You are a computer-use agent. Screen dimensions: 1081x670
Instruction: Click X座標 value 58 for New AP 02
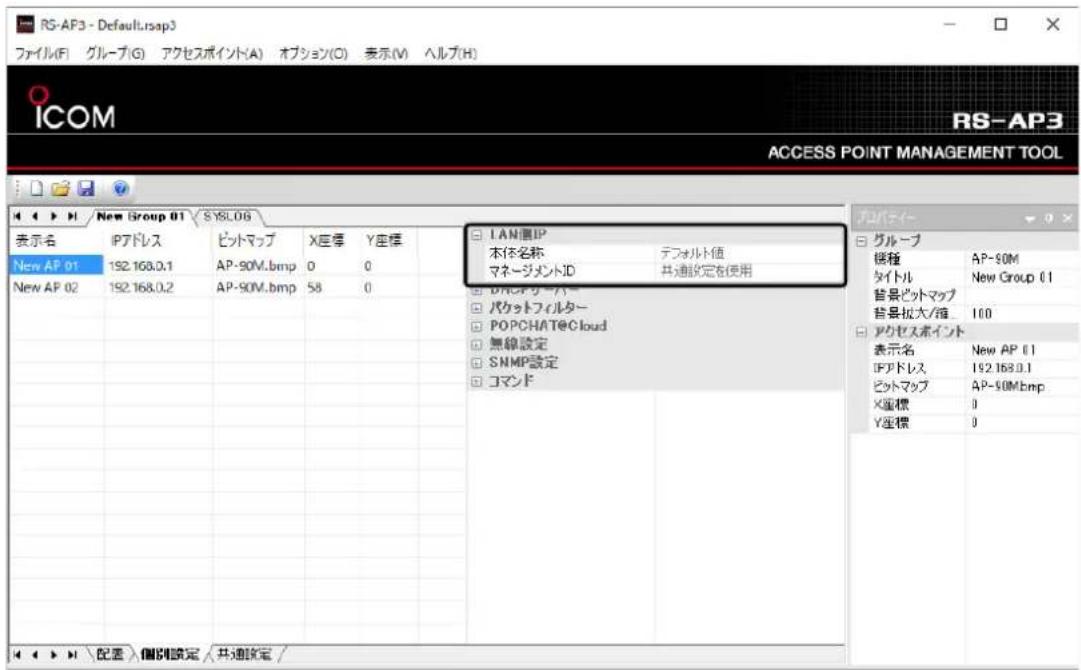[315, 287]
